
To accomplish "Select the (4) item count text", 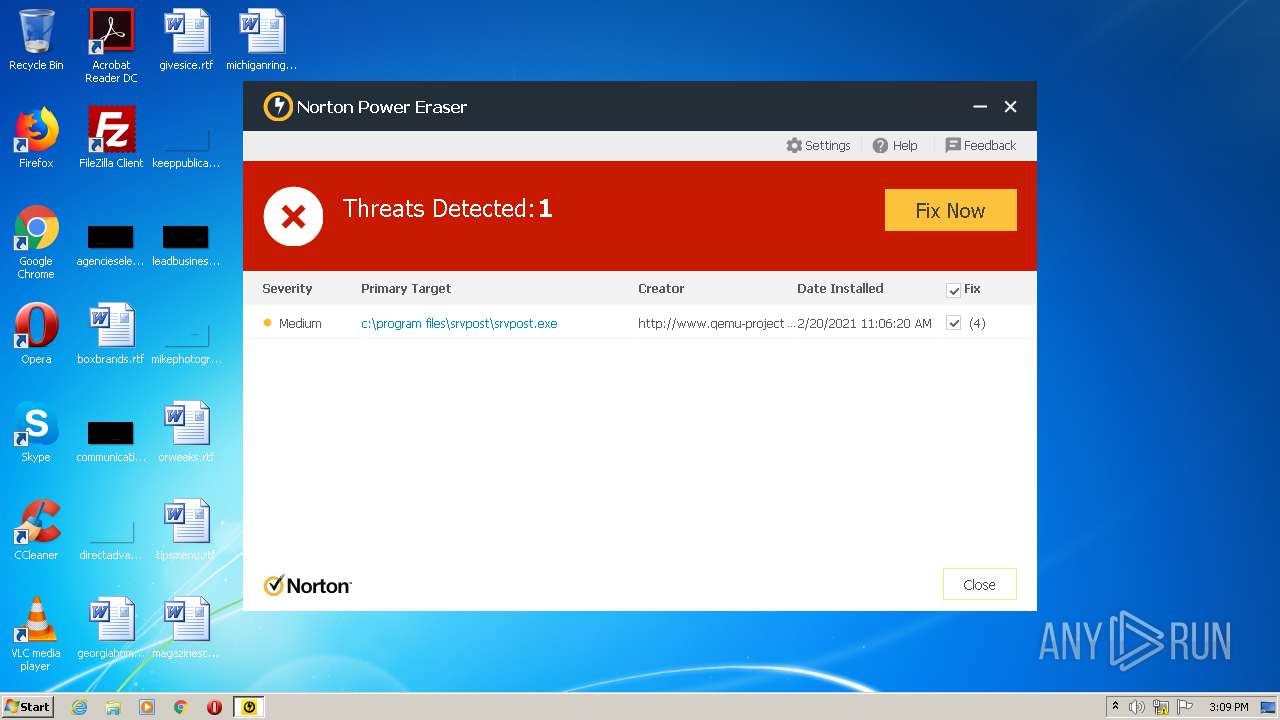I will click(x=977, y=323).
